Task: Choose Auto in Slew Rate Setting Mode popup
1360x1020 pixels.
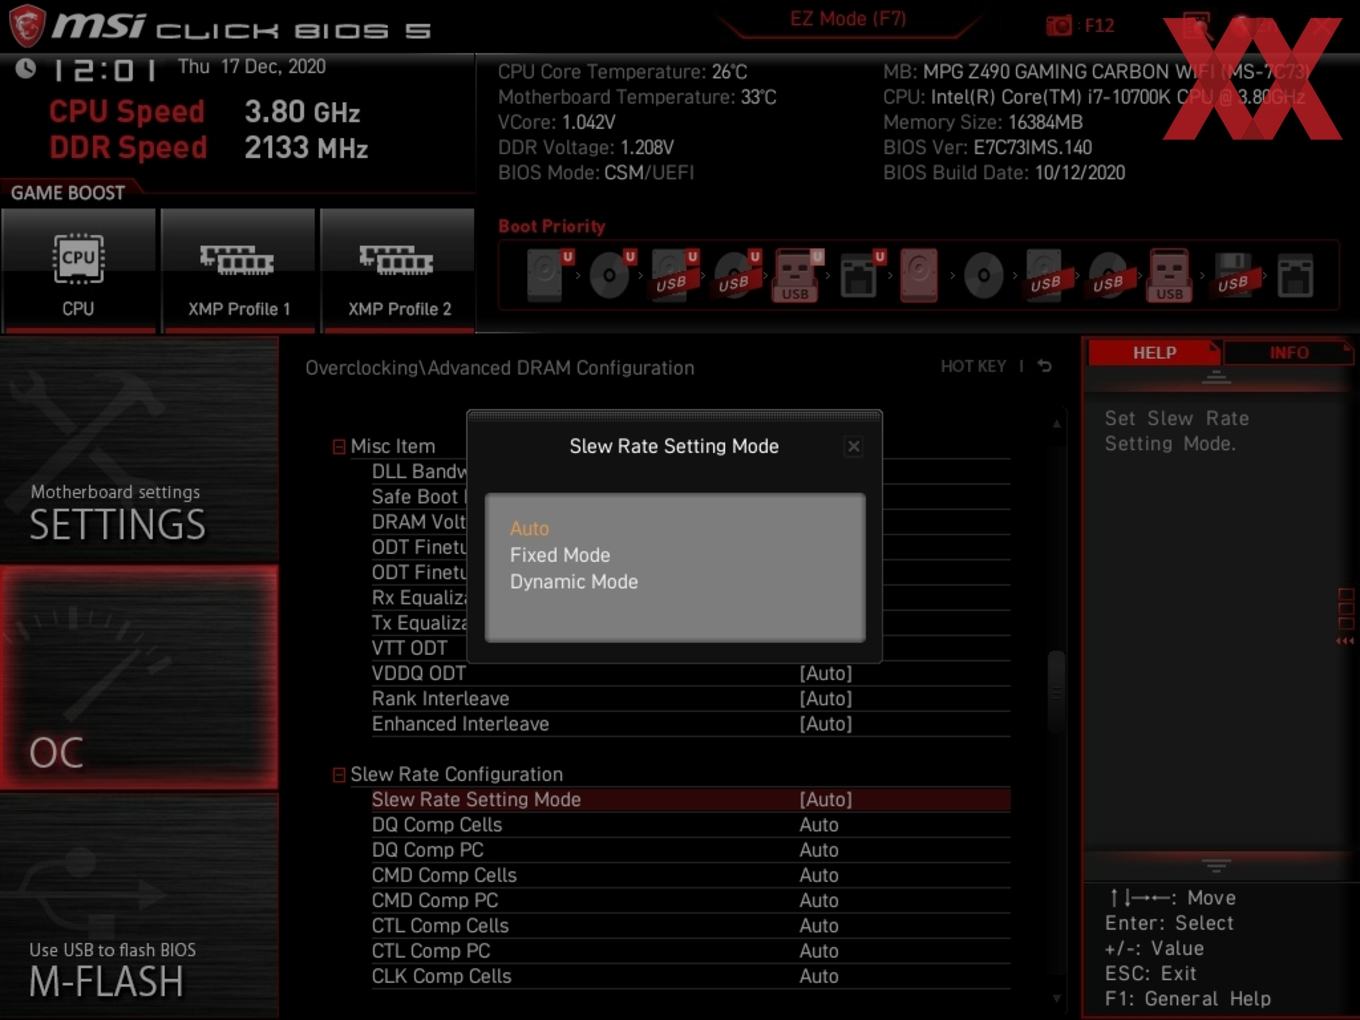Action: tap(529, 528)
